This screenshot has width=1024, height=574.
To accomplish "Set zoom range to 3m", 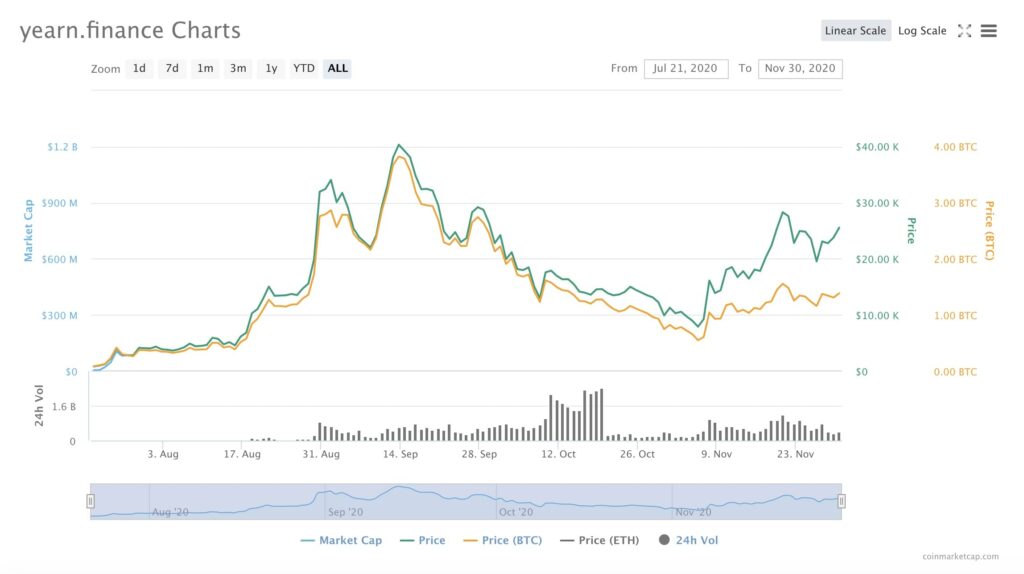I will click(238, 69).
